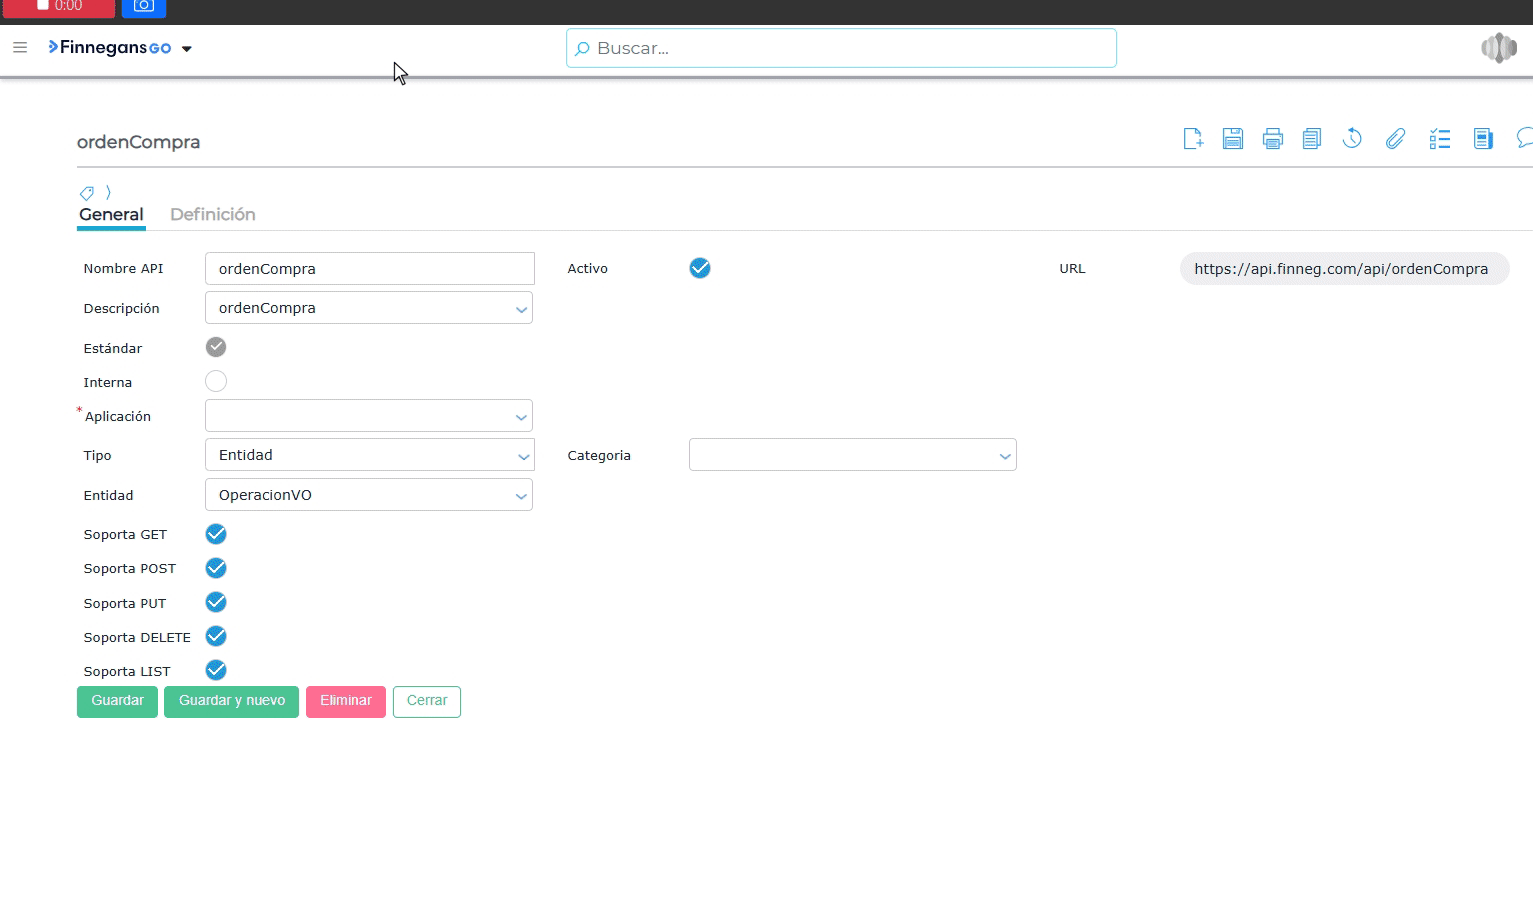Enable the Interna checkbox
The height and width of the screenshot is (910, 1533).
tap(216, 381)
